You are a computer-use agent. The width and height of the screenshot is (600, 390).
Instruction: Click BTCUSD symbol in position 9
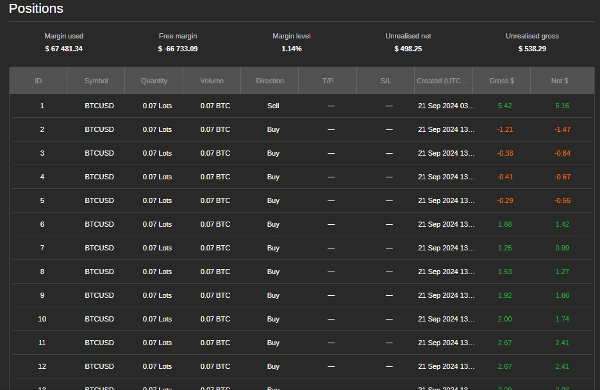point(99,295)
